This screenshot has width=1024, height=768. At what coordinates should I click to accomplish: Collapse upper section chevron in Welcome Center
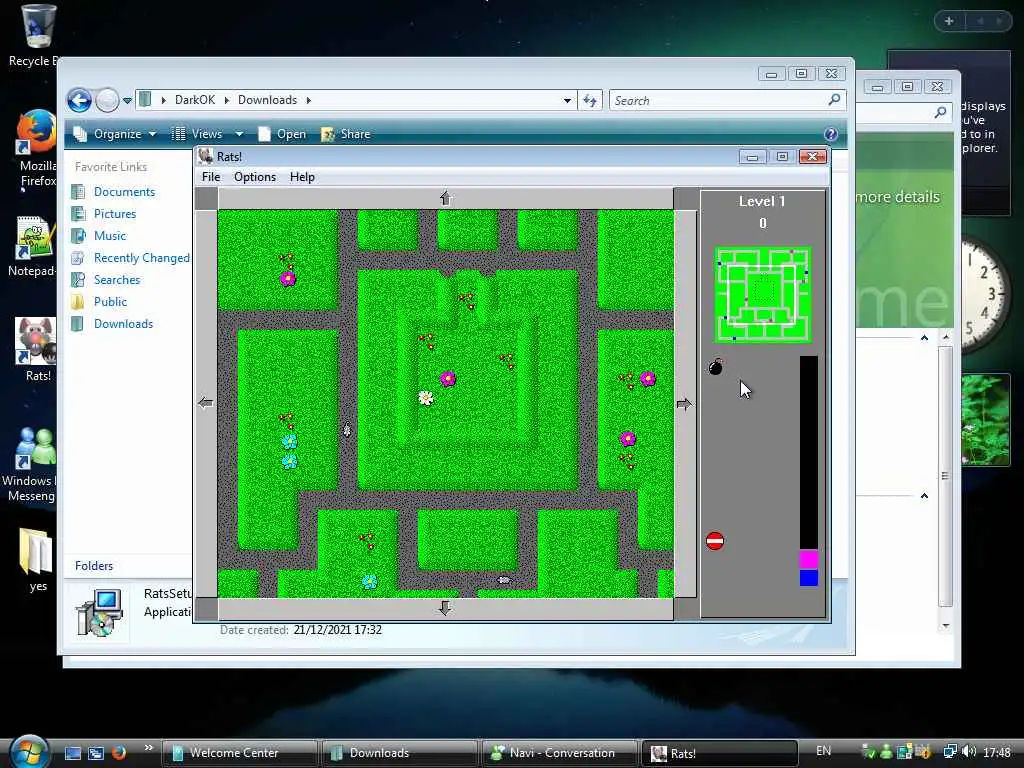click(x=924, y=338)
